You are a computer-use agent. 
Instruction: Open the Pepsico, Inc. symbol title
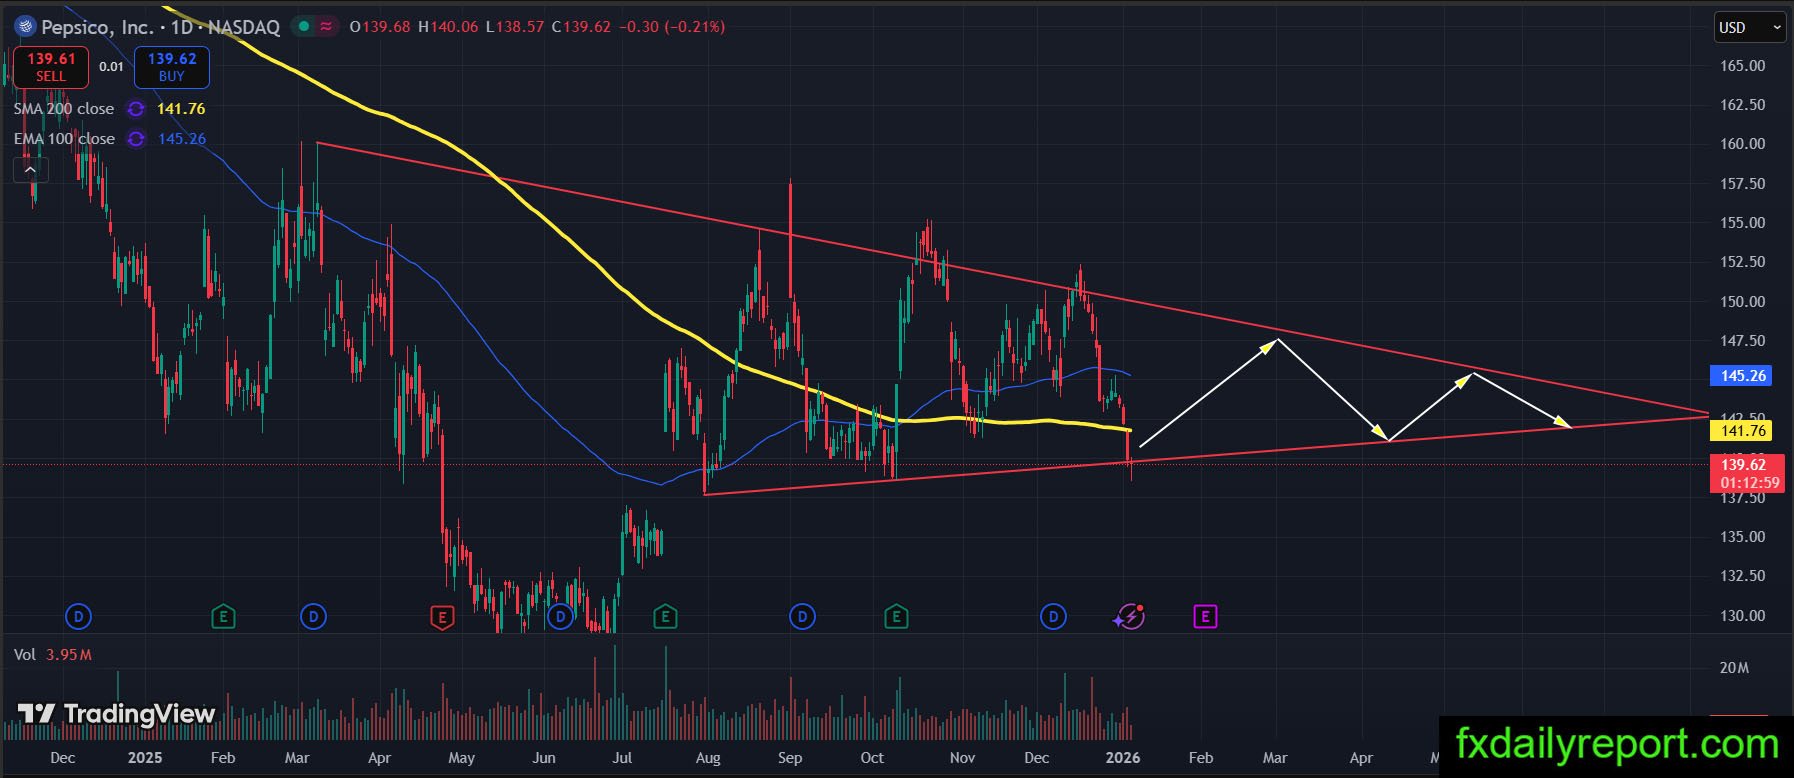pos(160,27)
